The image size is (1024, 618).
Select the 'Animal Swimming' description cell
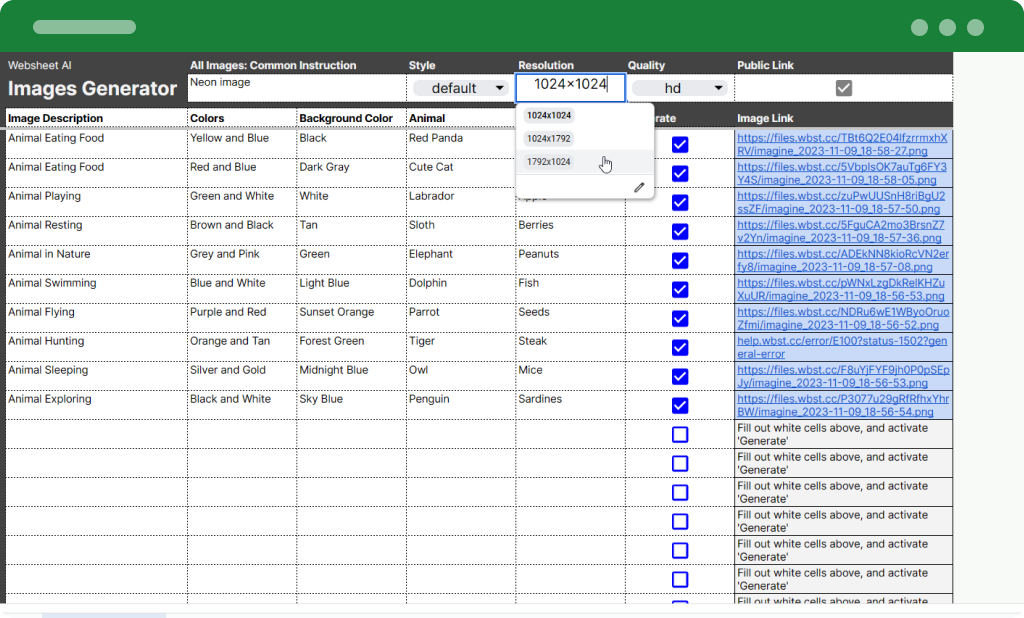[97, 289]
